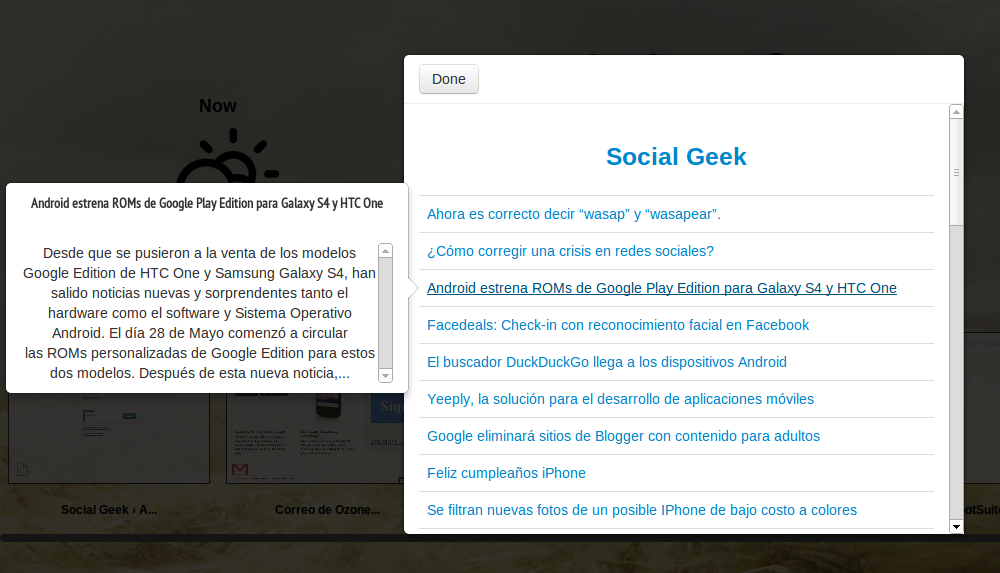Click article preview scrollbar down arrow
Viewport: 1000px width, 573px height.
click(386, 375)
